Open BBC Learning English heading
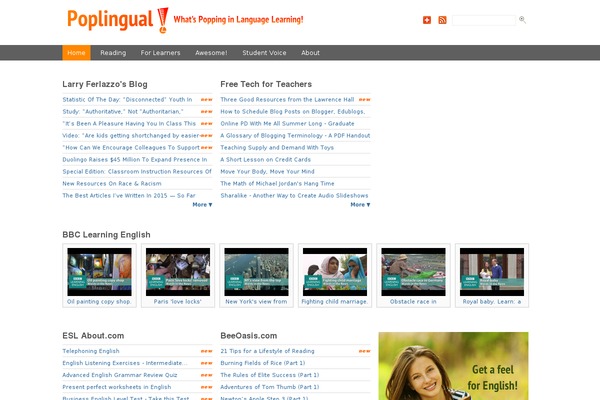Screen dimensions: 600x400 [x=106, y=235]
